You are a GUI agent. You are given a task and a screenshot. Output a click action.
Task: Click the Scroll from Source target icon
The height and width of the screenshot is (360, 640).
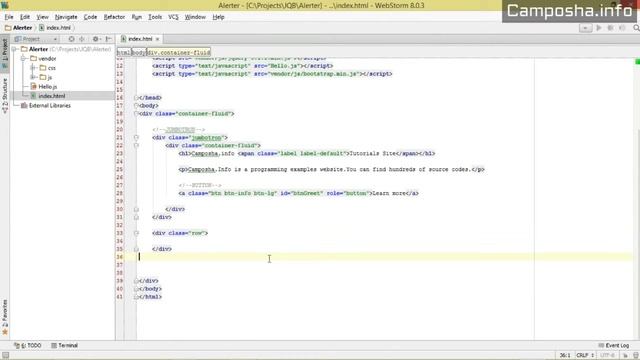point(71,39)
